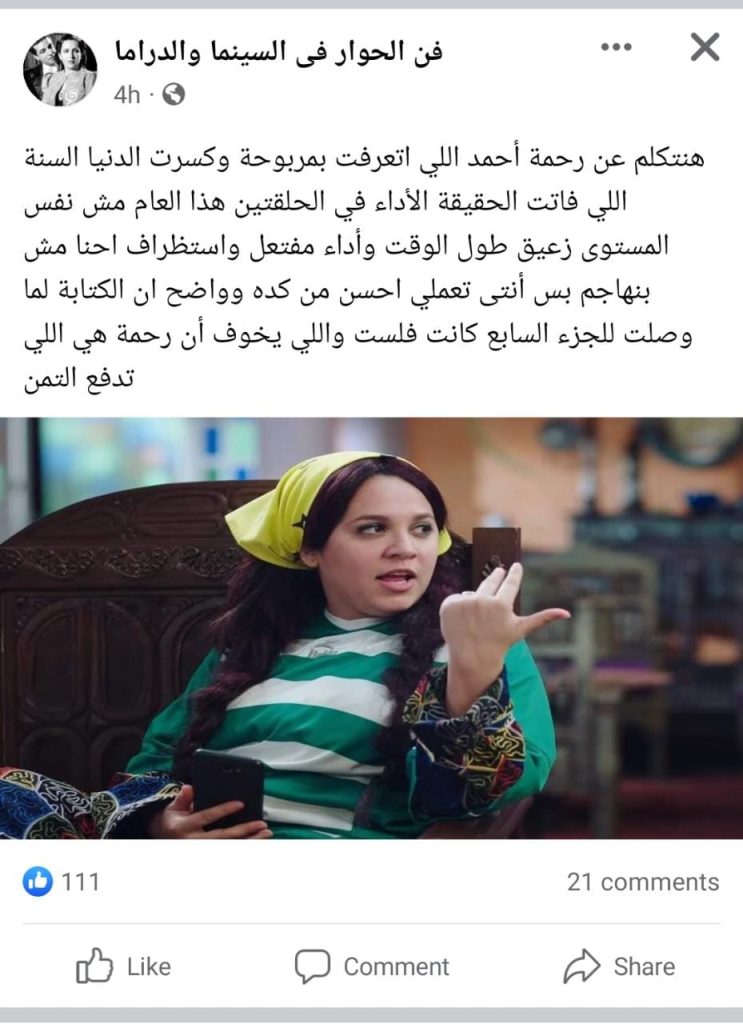743x1024 pixels.
Task: Open page فن الحوار فى السينما والدراما
Action: (x=279, y=50)
